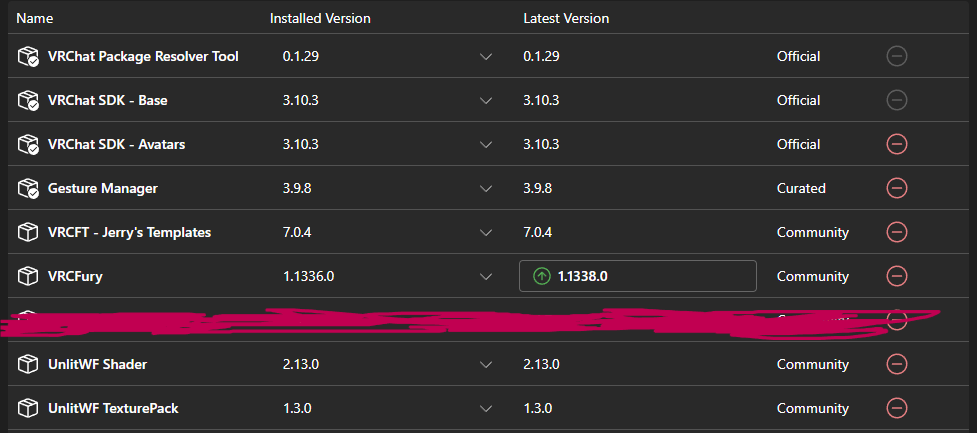The height and width of the screenshot is (433, 977).
Task: Click the green upgrade arrow for VRCFury
Action: (x=541, y=276)
